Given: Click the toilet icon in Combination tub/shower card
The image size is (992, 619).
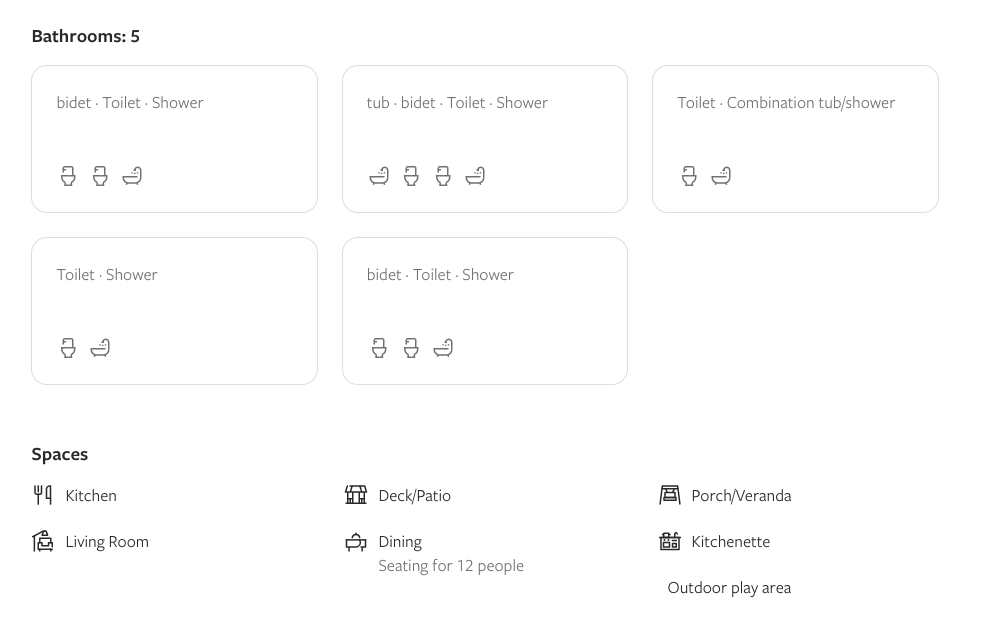Looking at the screenshot, I should (689, 176).
